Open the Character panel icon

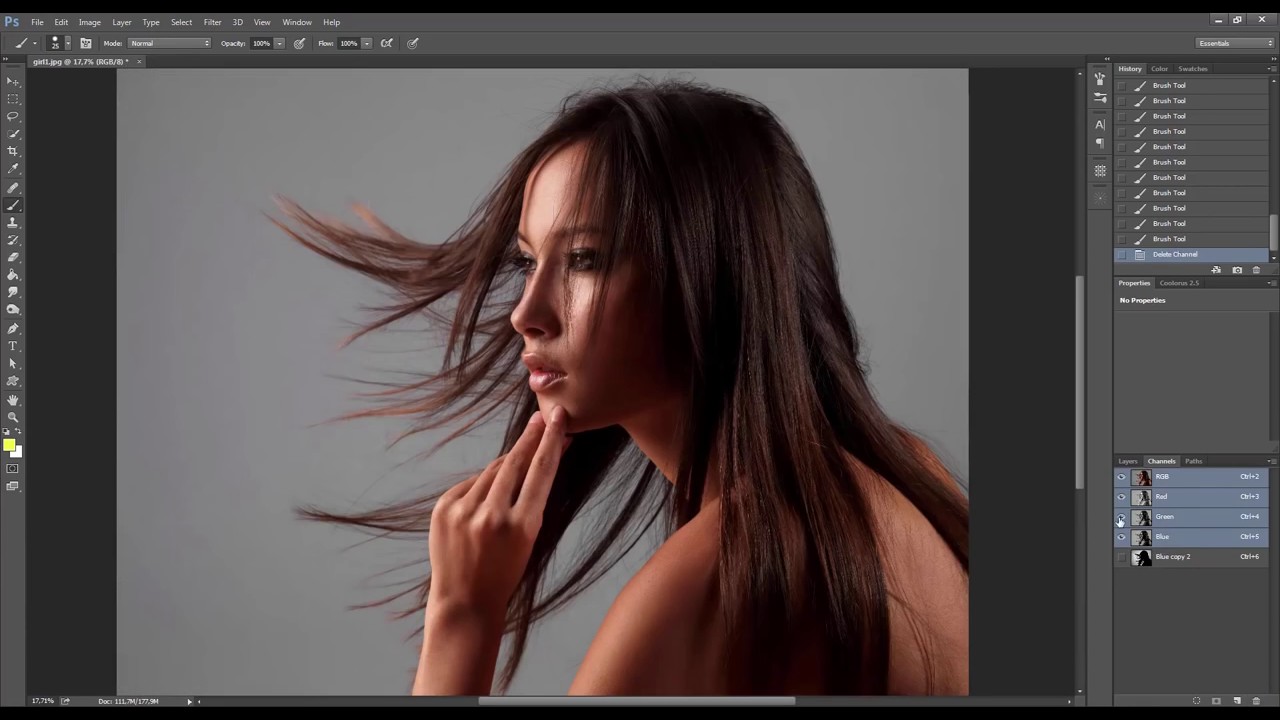[1100, 124]
